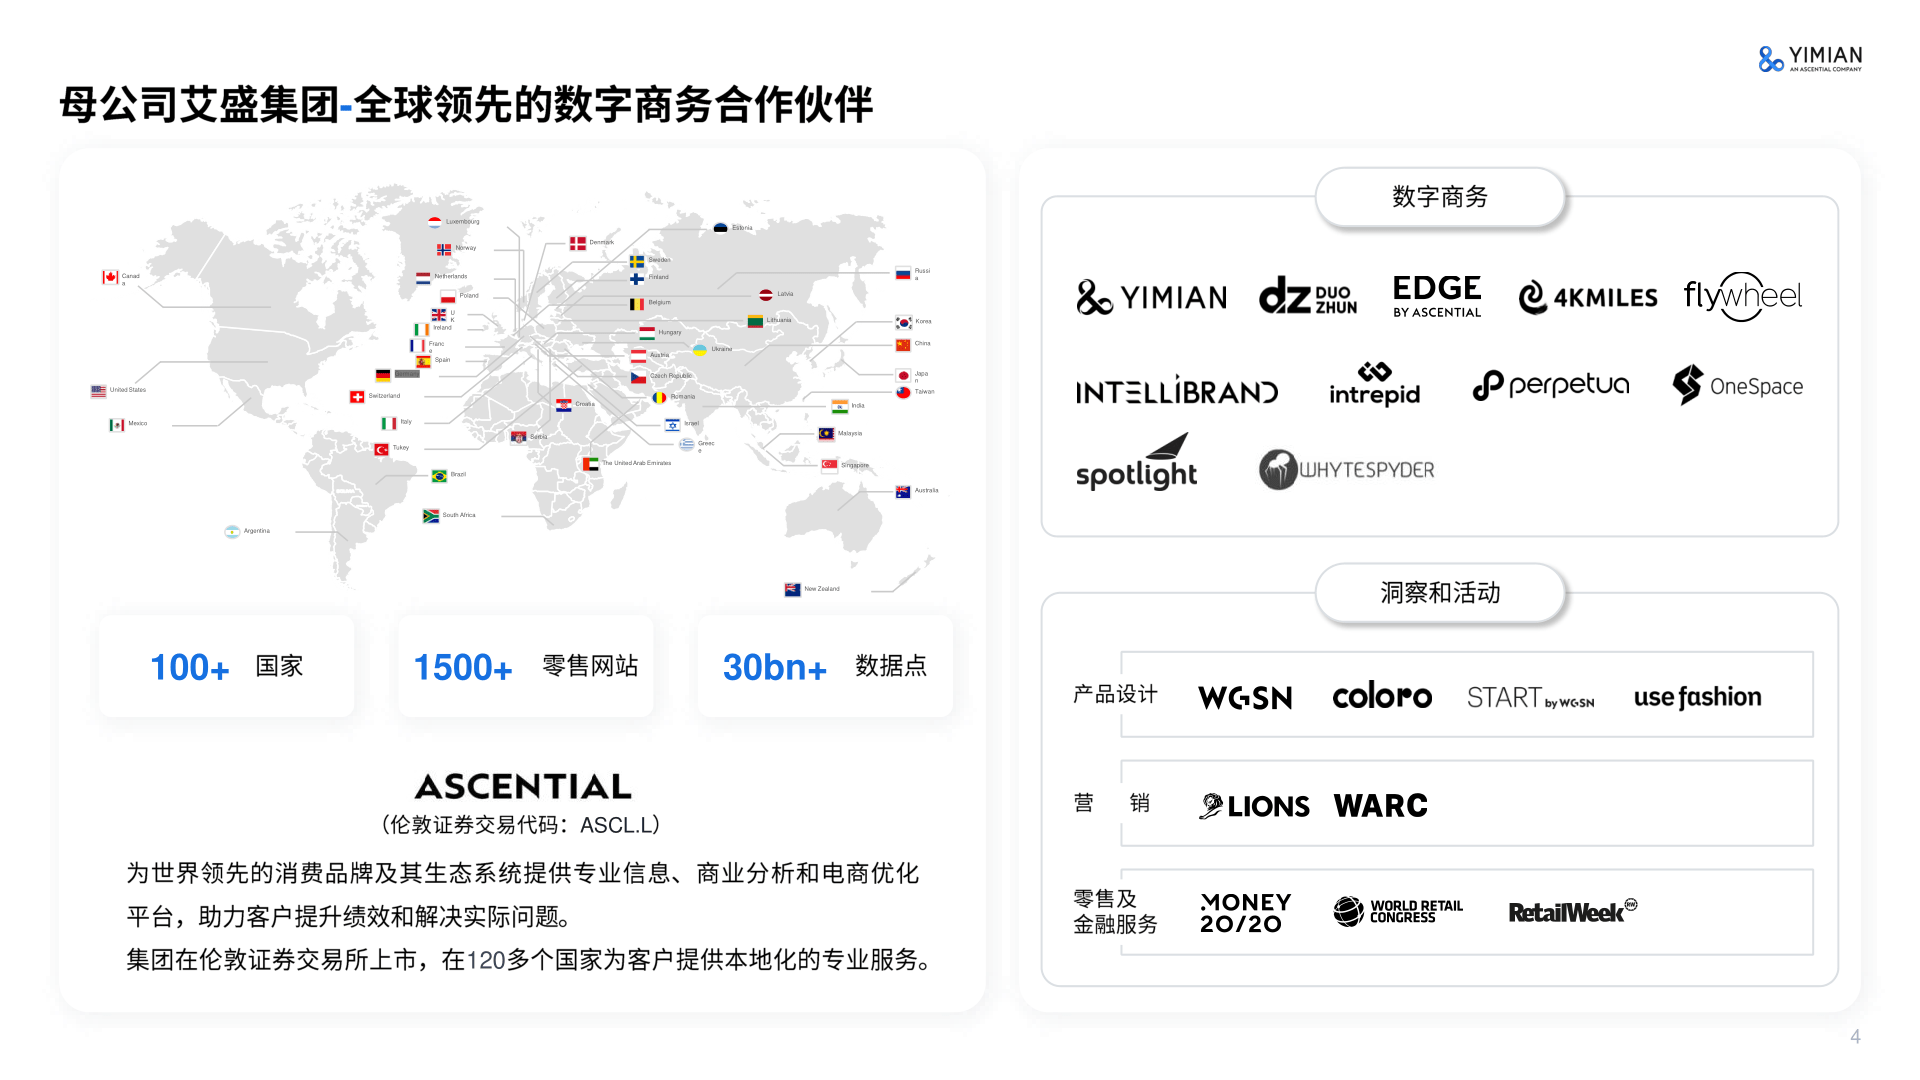Image resolution: width=1920 pixels, height=1080 pixels.
Task: Click the 产品设计 row label
Action: (x=1115, y=694)
